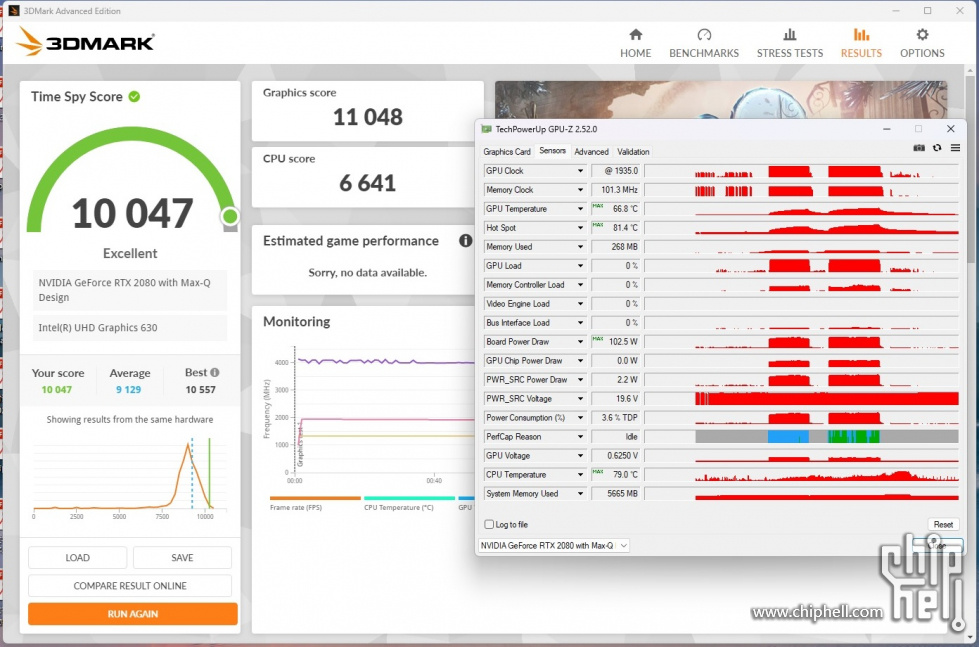
Task: Click the Hot Spot value 81.4 °C
Action: click(615, 228)
